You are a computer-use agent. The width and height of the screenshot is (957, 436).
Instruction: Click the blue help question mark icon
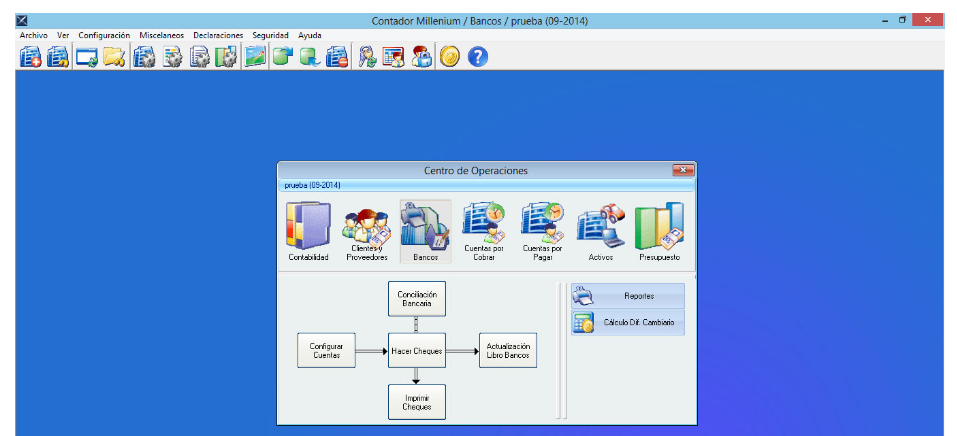coord(477,57)
